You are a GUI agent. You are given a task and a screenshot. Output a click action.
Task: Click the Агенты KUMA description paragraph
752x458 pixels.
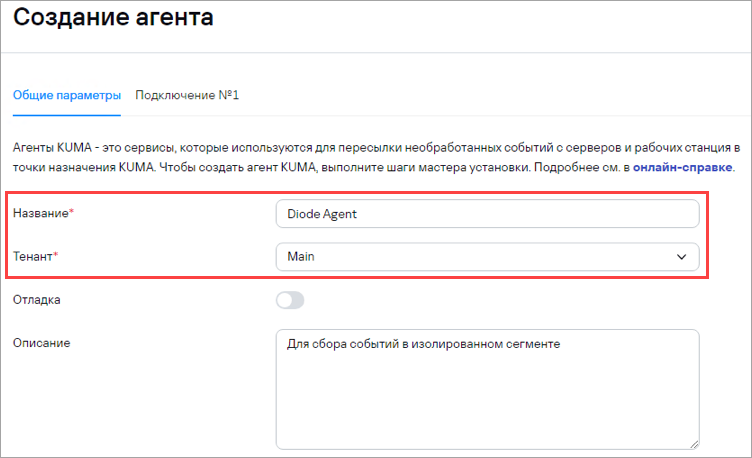tap(376, 157)
